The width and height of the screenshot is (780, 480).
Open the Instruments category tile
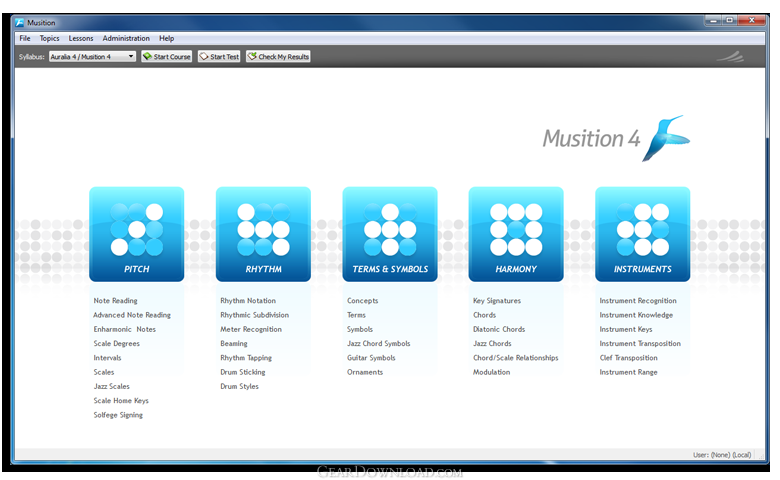pyautogui.click(x=642, y=234)
